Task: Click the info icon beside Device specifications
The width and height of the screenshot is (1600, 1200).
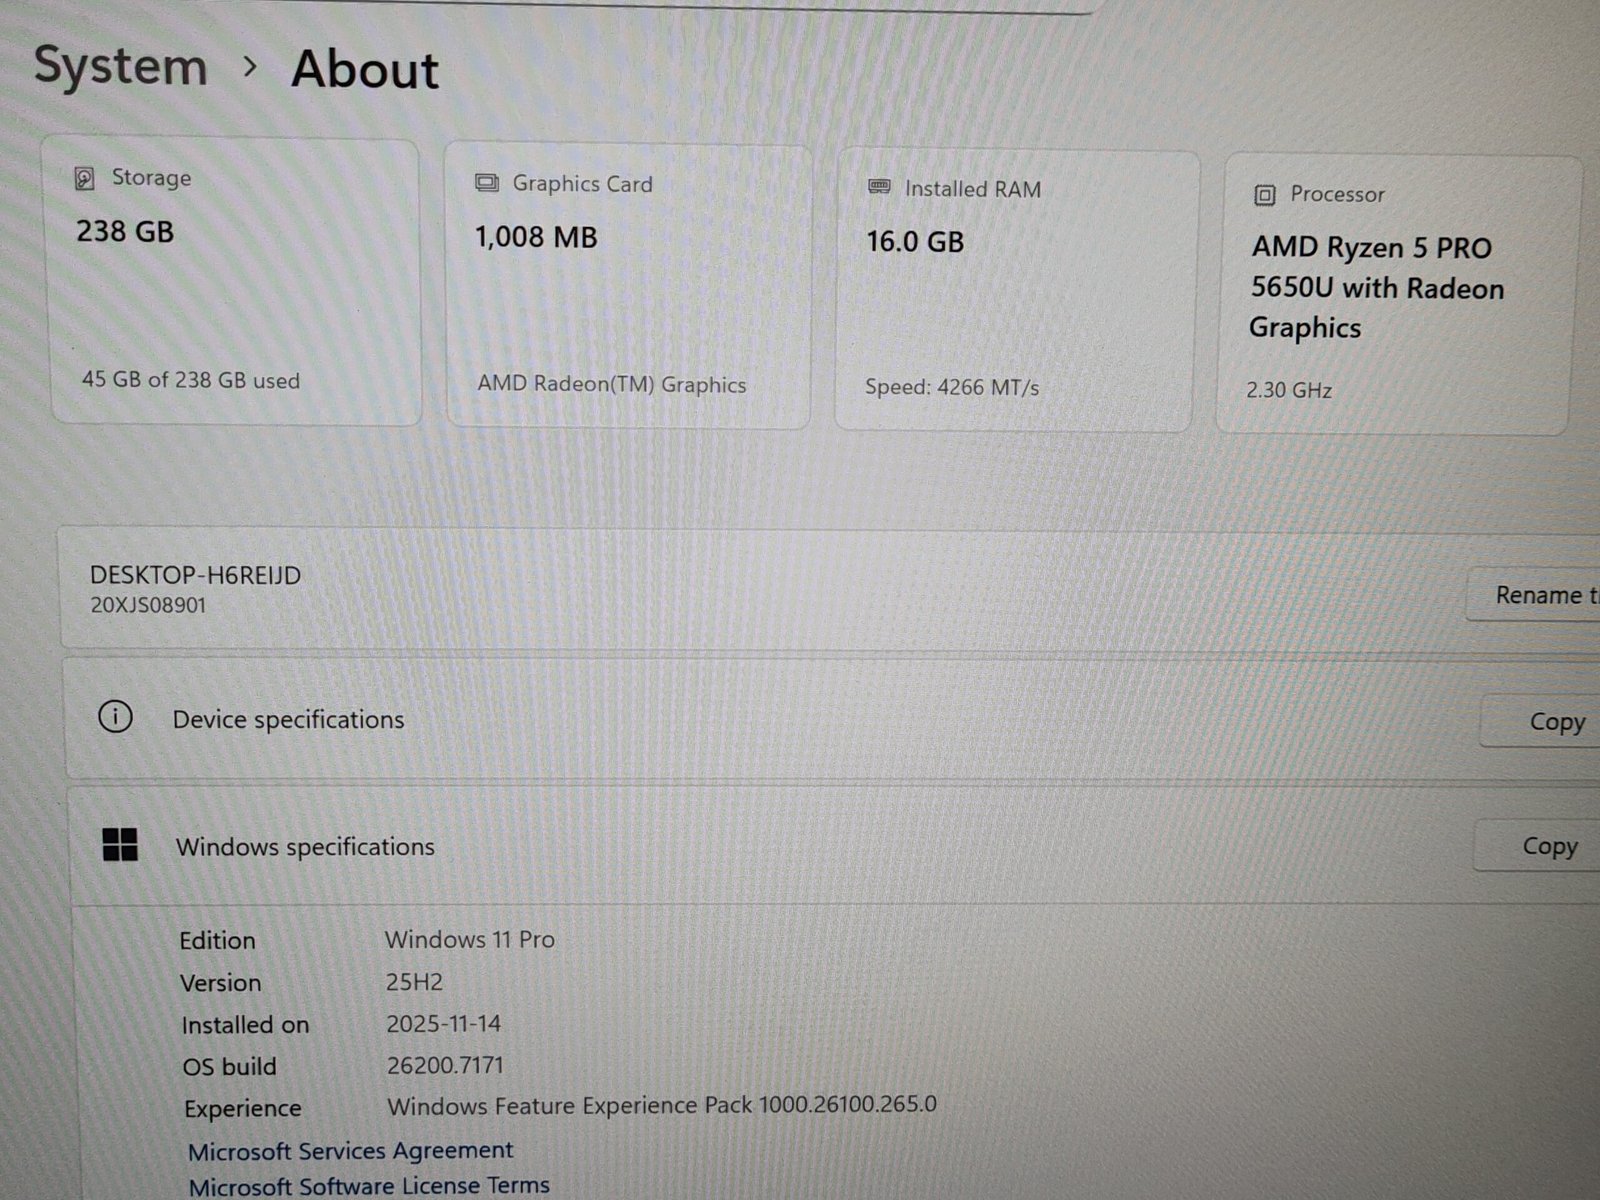Action: point(116,717)
